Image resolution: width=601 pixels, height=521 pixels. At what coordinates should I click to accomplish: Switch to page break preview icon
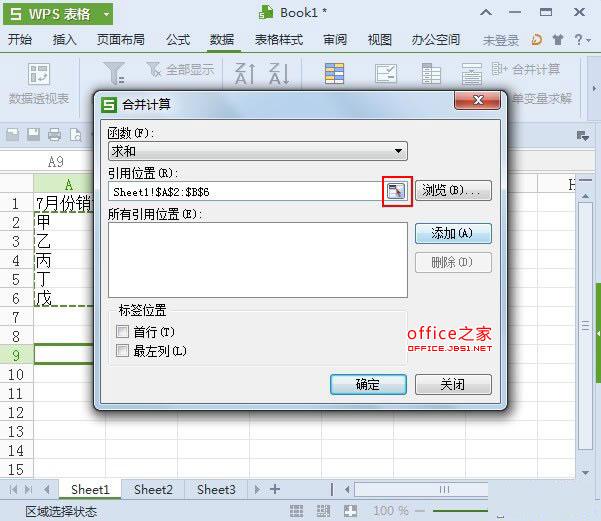[323, 511]
